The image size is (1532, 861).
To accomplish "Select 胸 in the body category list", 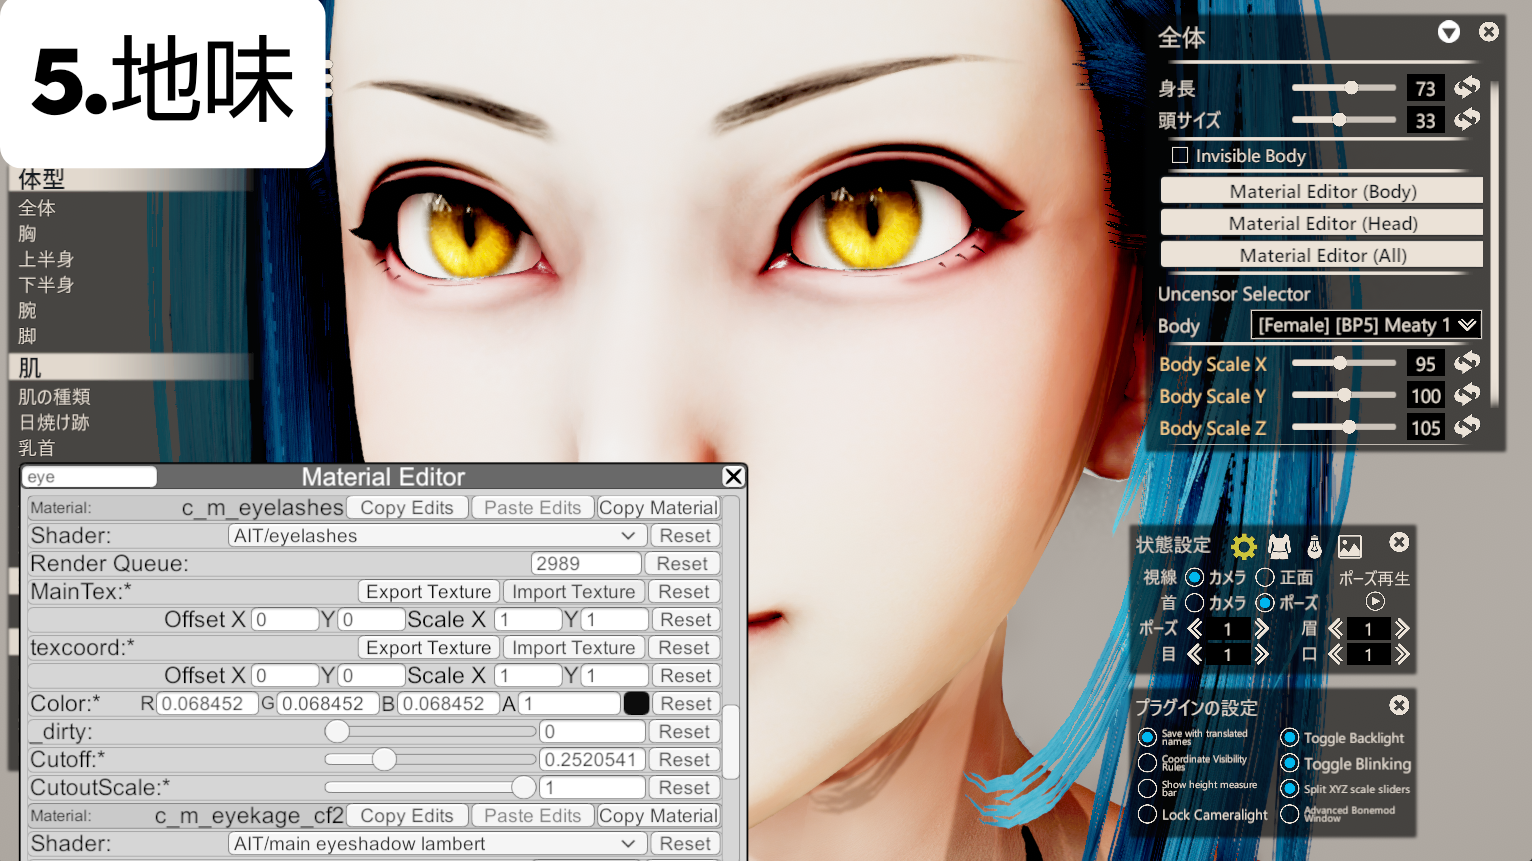I will pyautogui.click(x=27, y=234).
